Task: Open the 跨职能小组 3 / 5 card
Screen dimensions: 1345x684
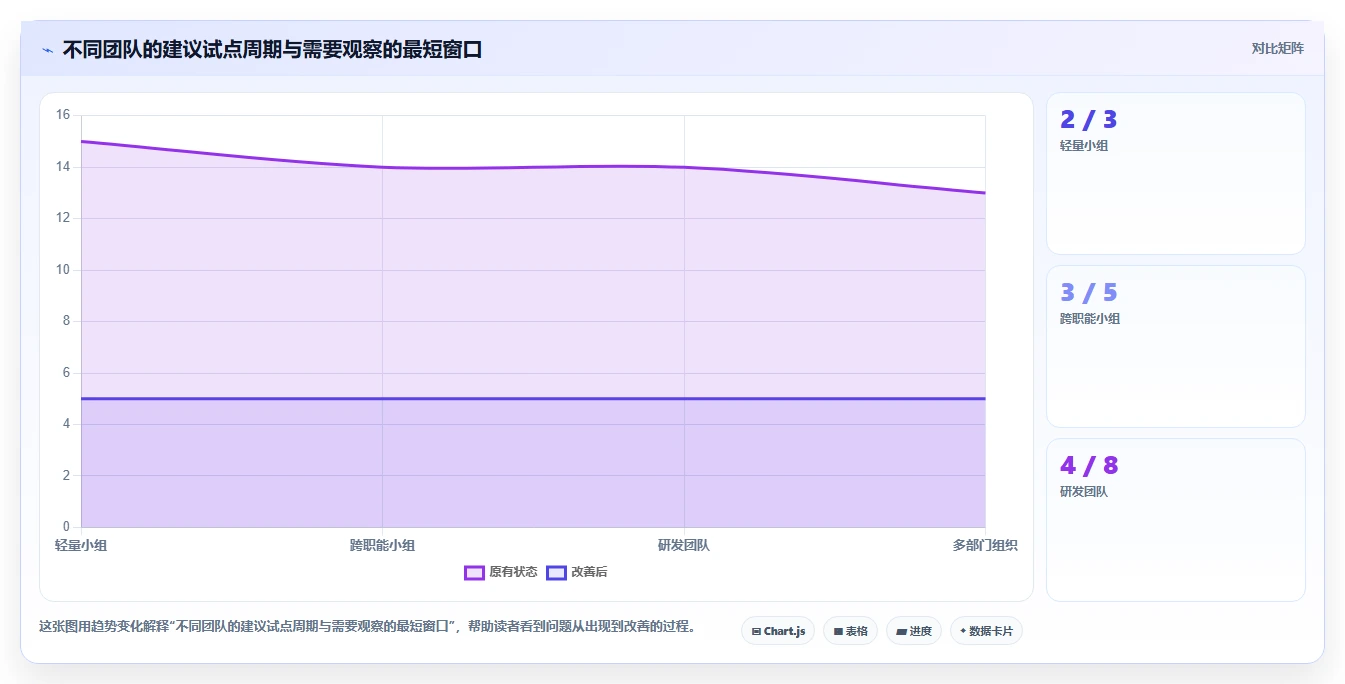Action: 1176,347
